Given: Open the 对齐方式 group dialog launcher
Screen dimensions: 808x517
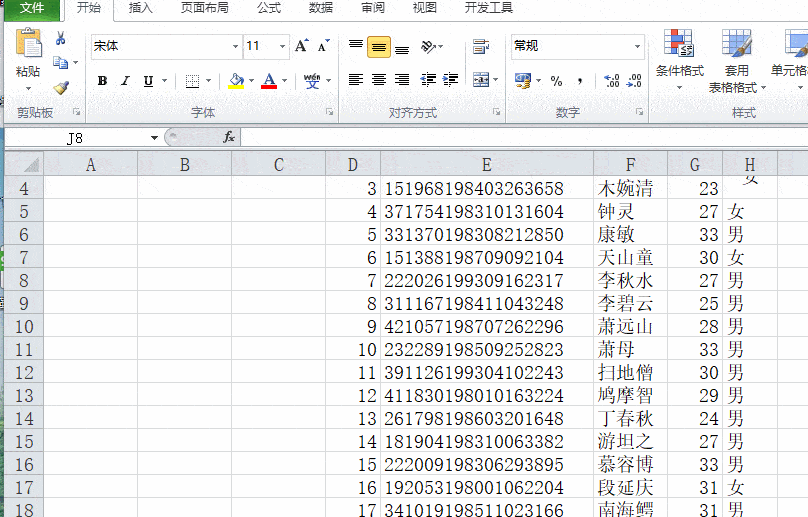Looking at the screenshot, I should click(x=497, y=111).
